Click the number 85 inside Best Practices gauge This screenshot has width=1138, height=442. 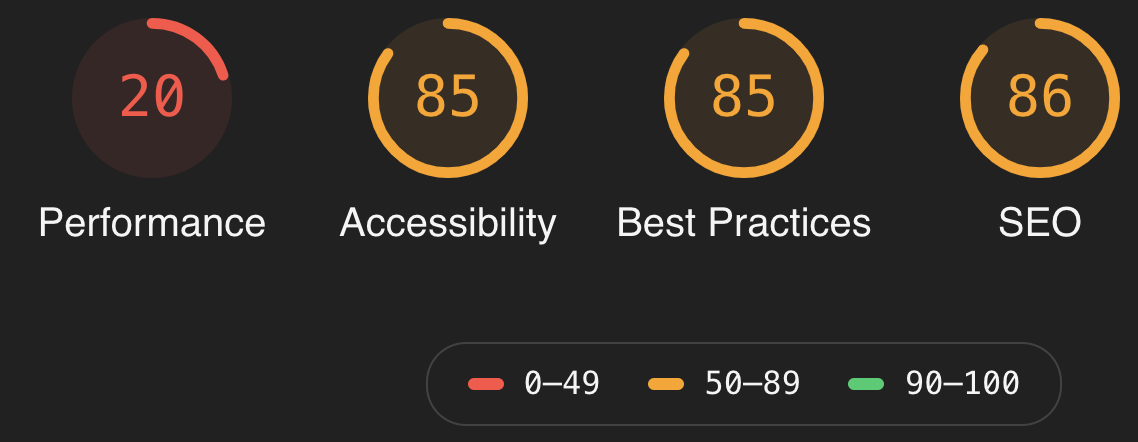coord(744,97)
